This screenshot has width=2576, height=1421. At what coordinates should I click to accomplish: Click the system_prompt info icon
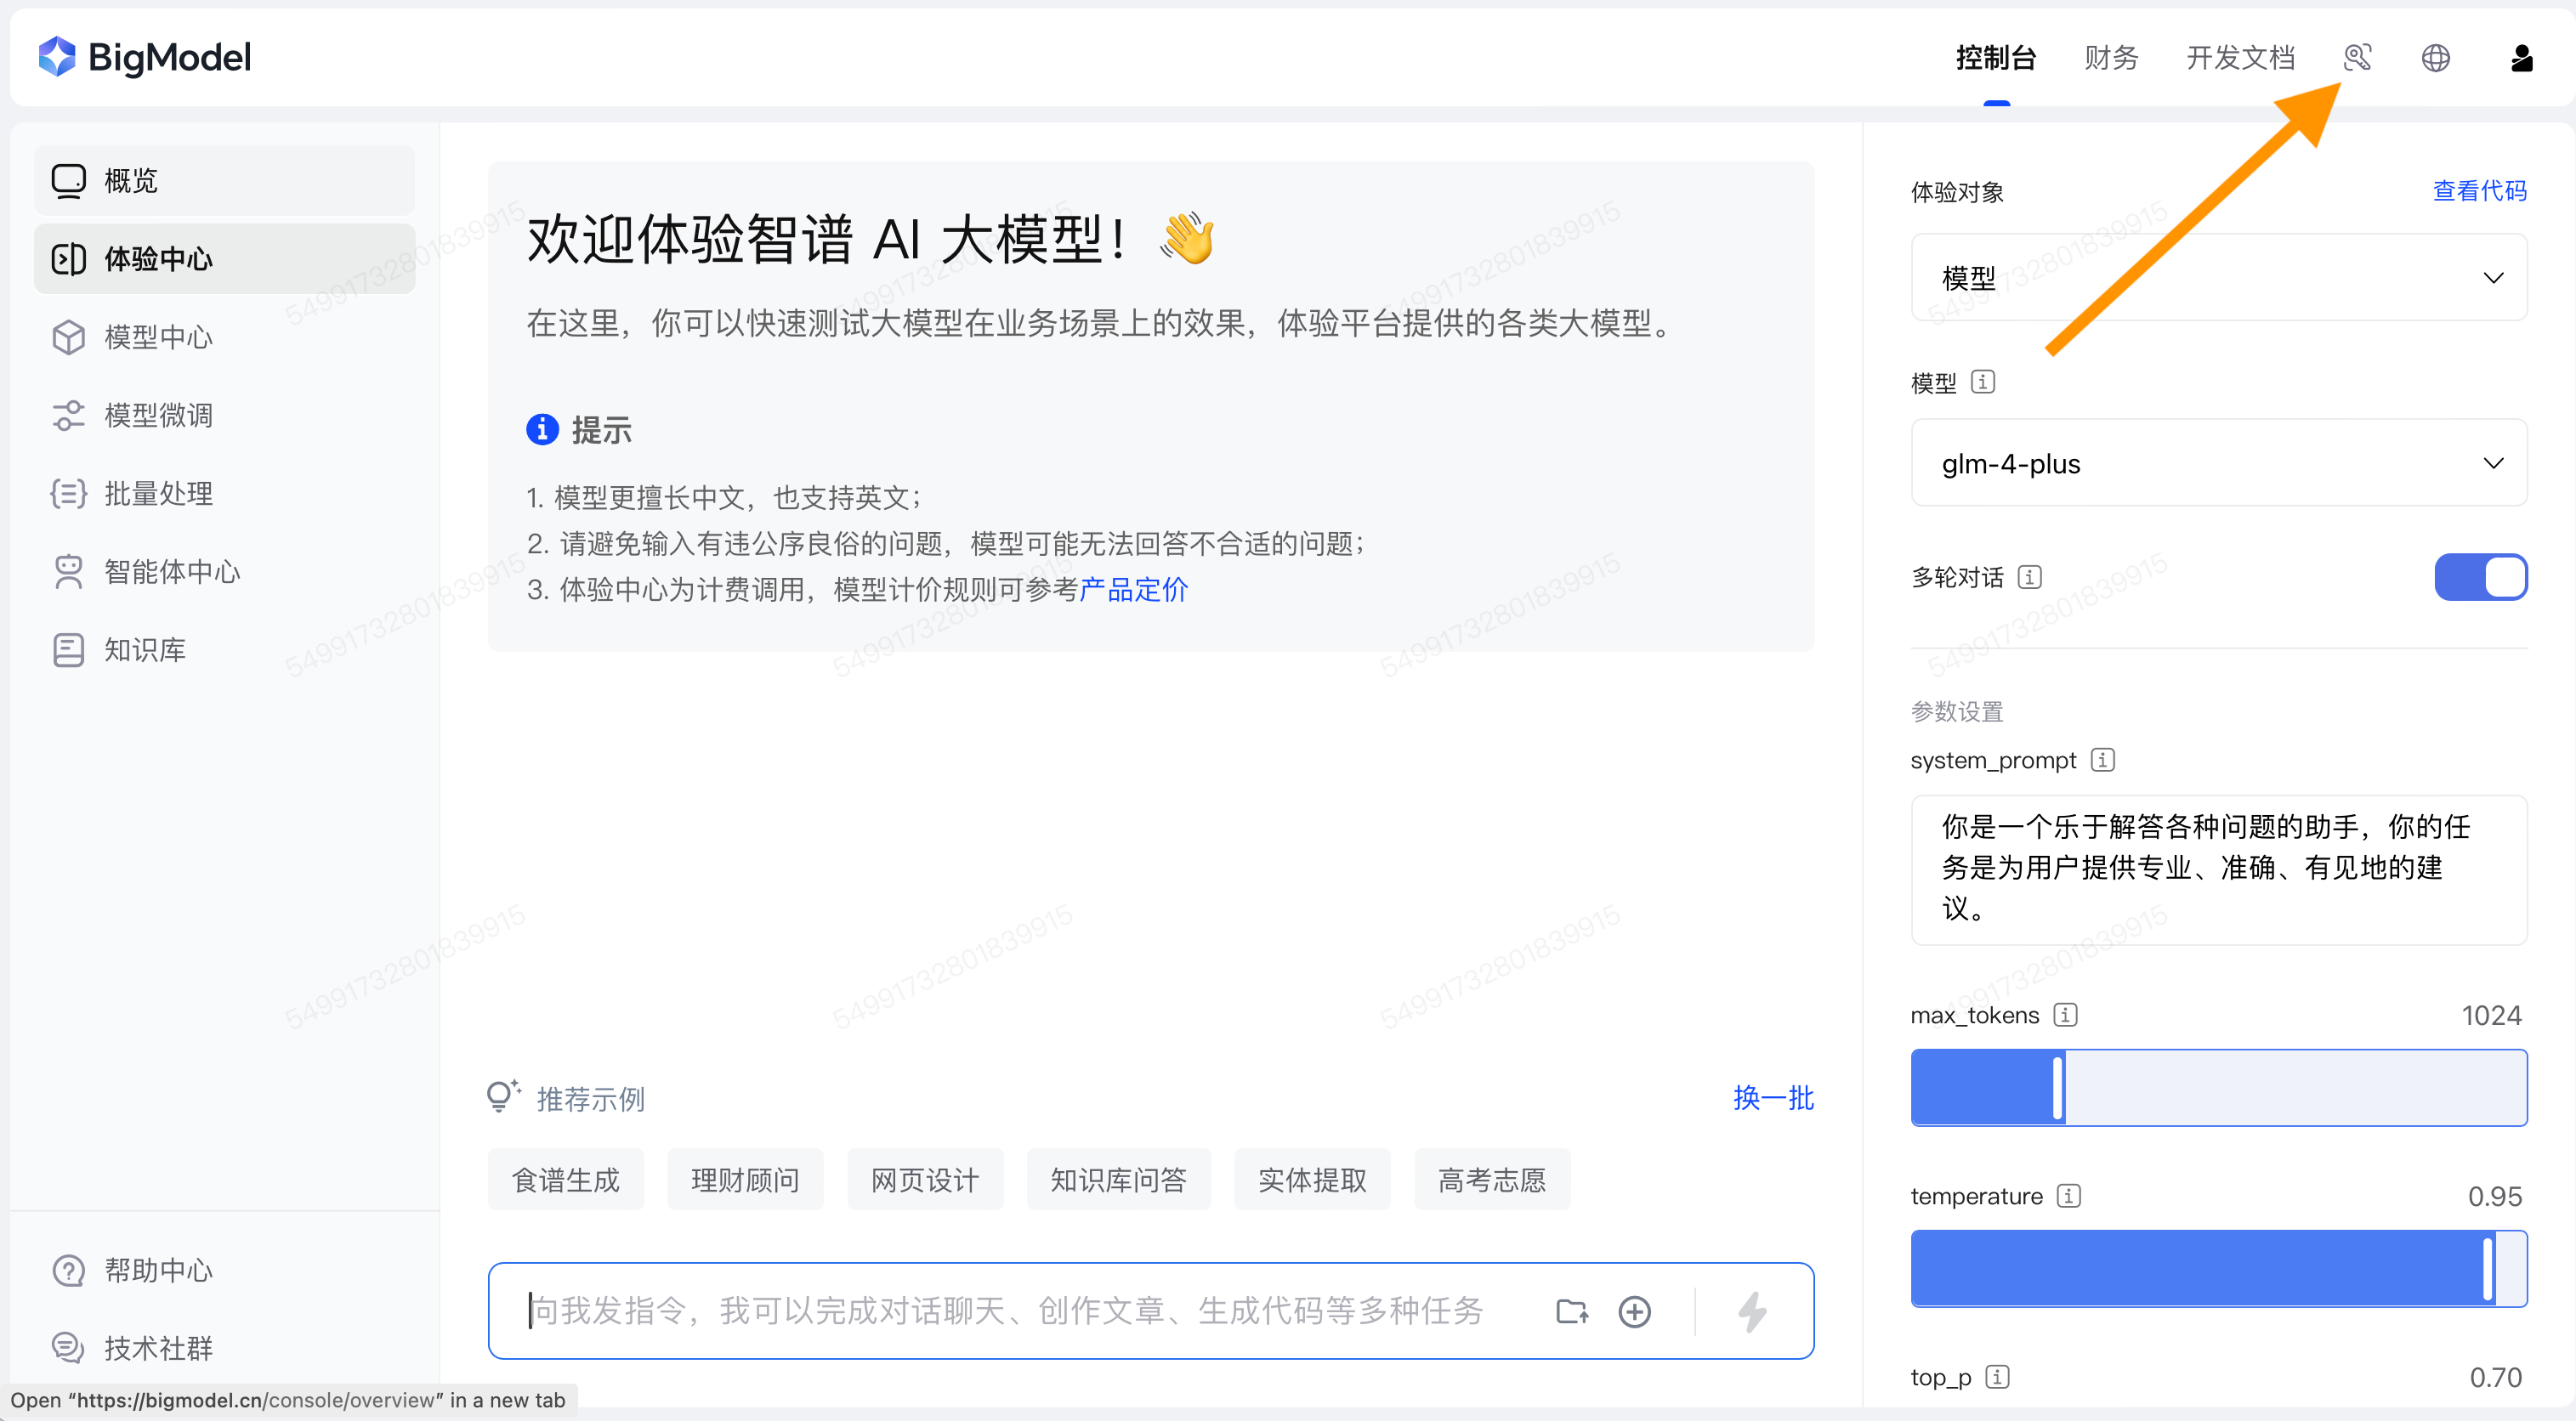point(2104,760)
